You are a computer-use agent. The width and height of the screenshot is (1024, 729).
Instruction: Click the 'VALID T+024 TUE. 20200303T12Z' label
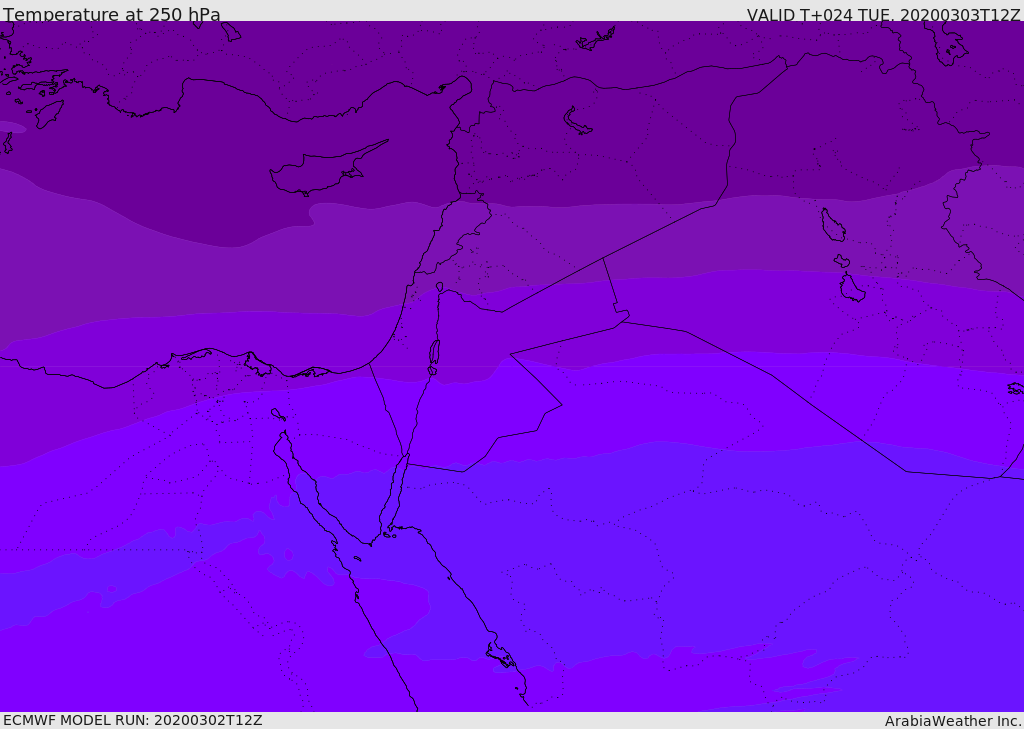click(x=884, y=15)
